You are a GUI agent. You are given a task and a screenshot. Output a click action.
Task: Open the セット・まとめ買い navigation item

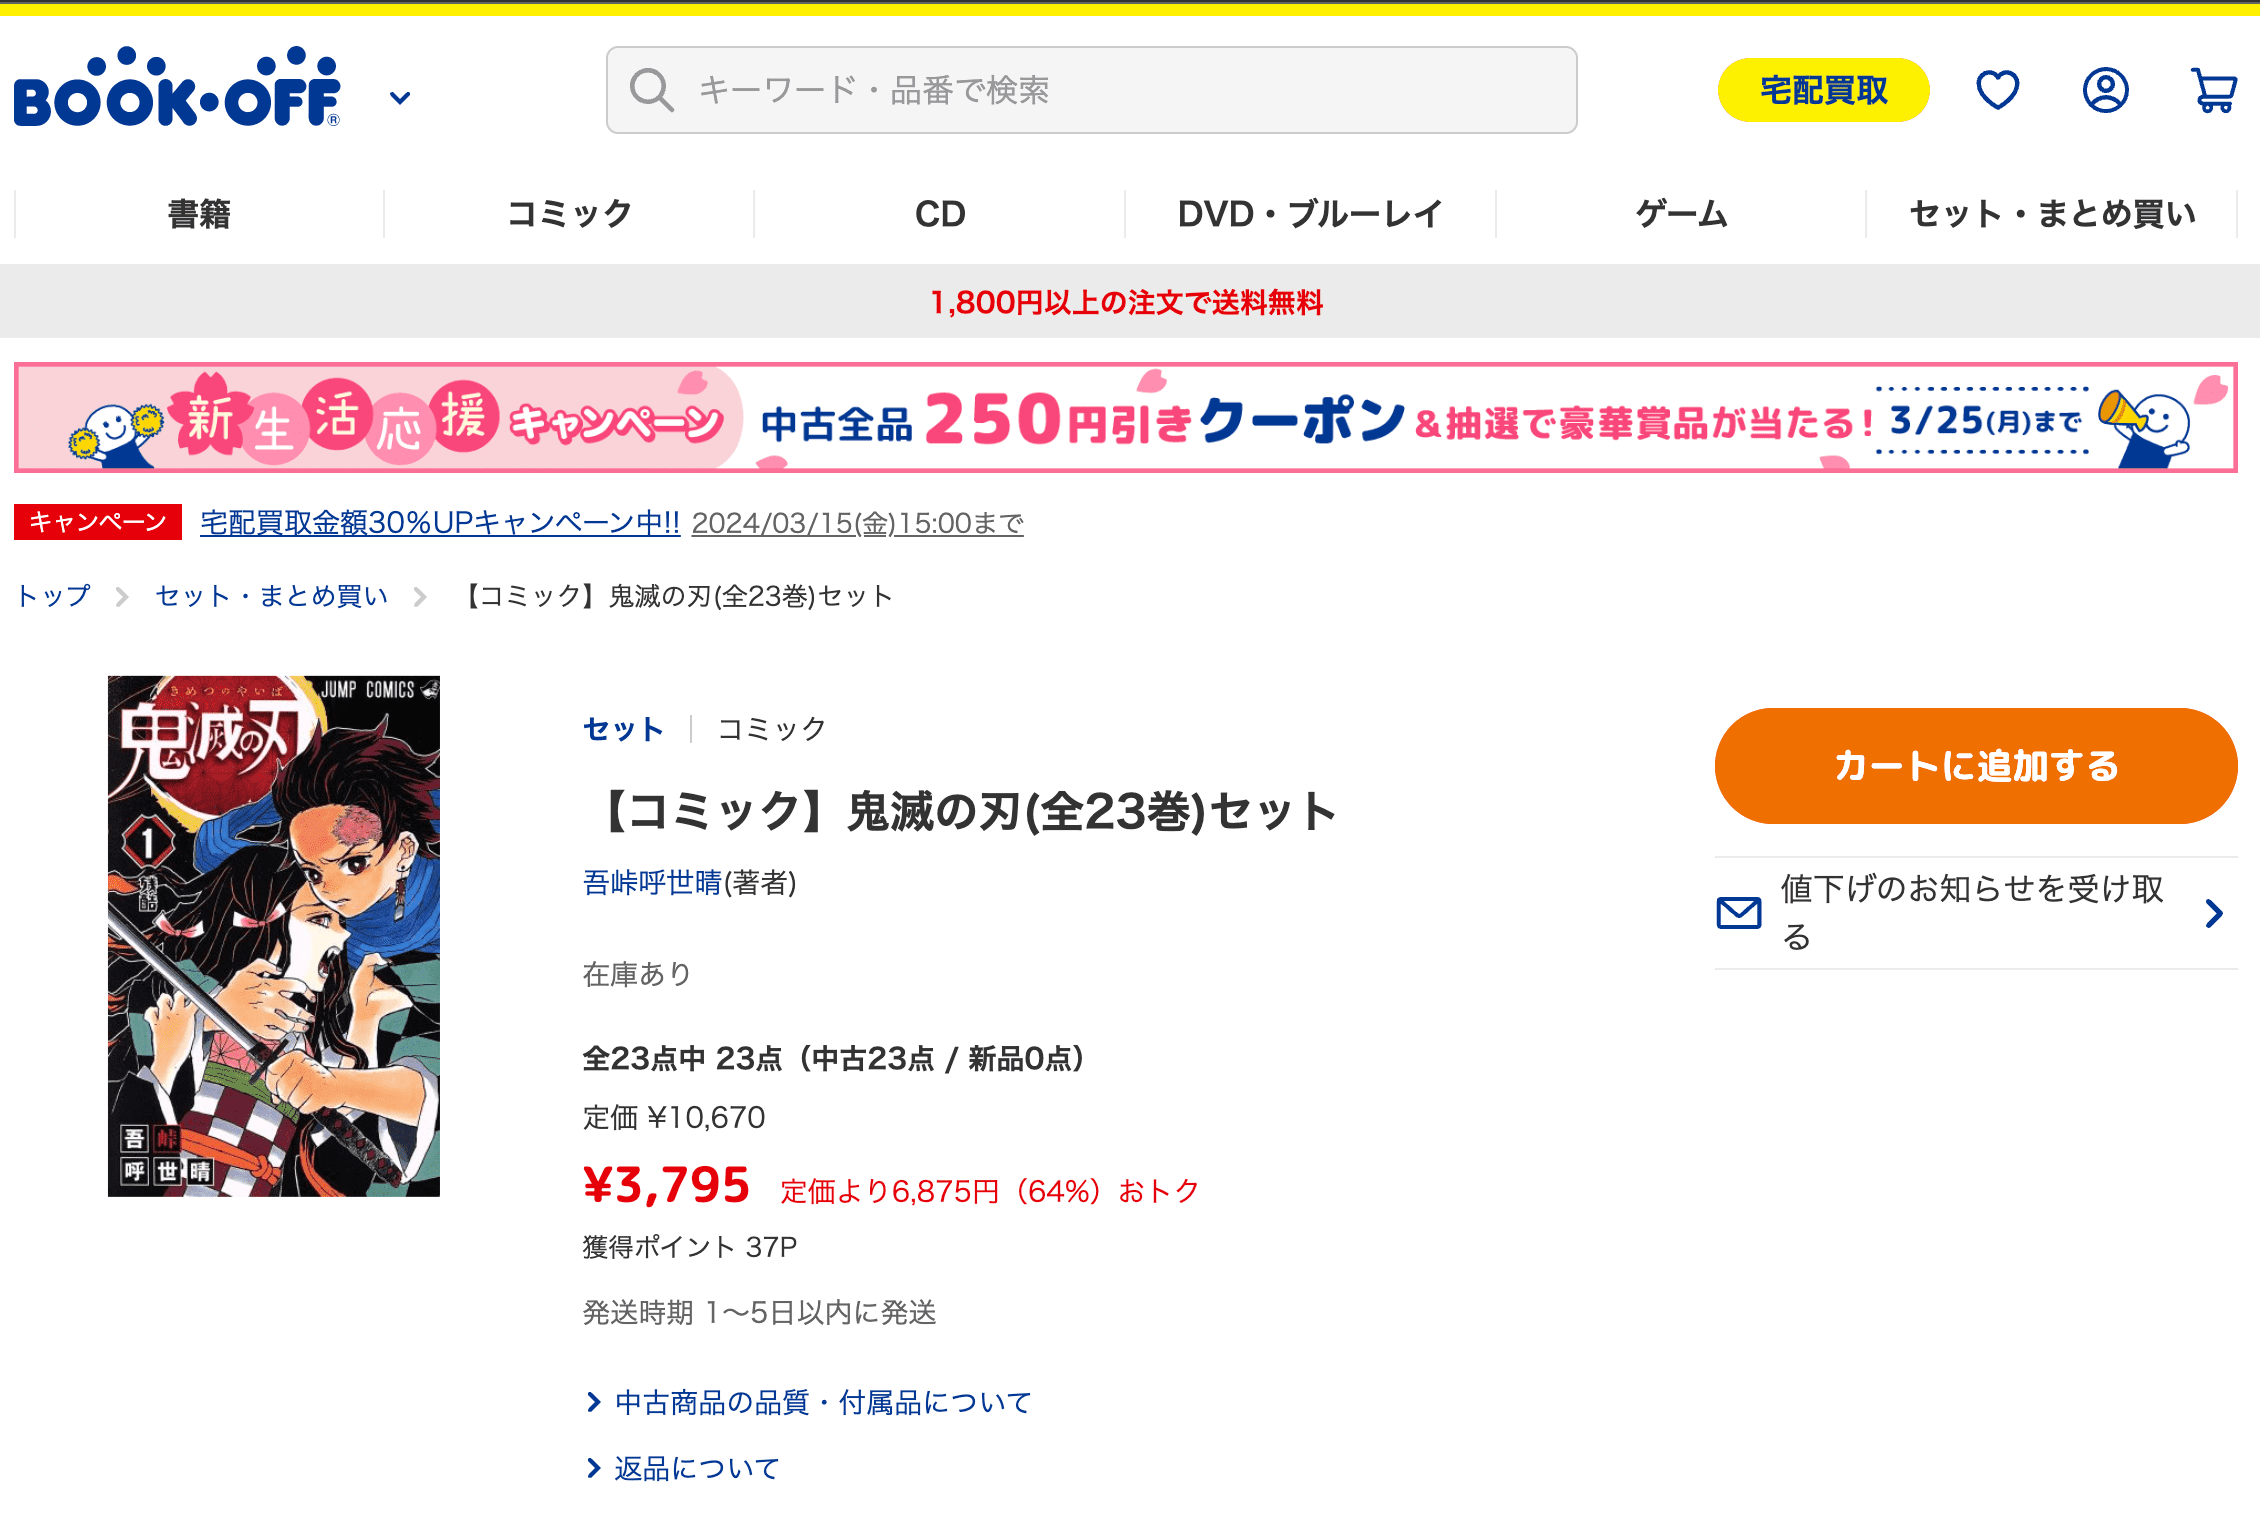(2051, 214)
